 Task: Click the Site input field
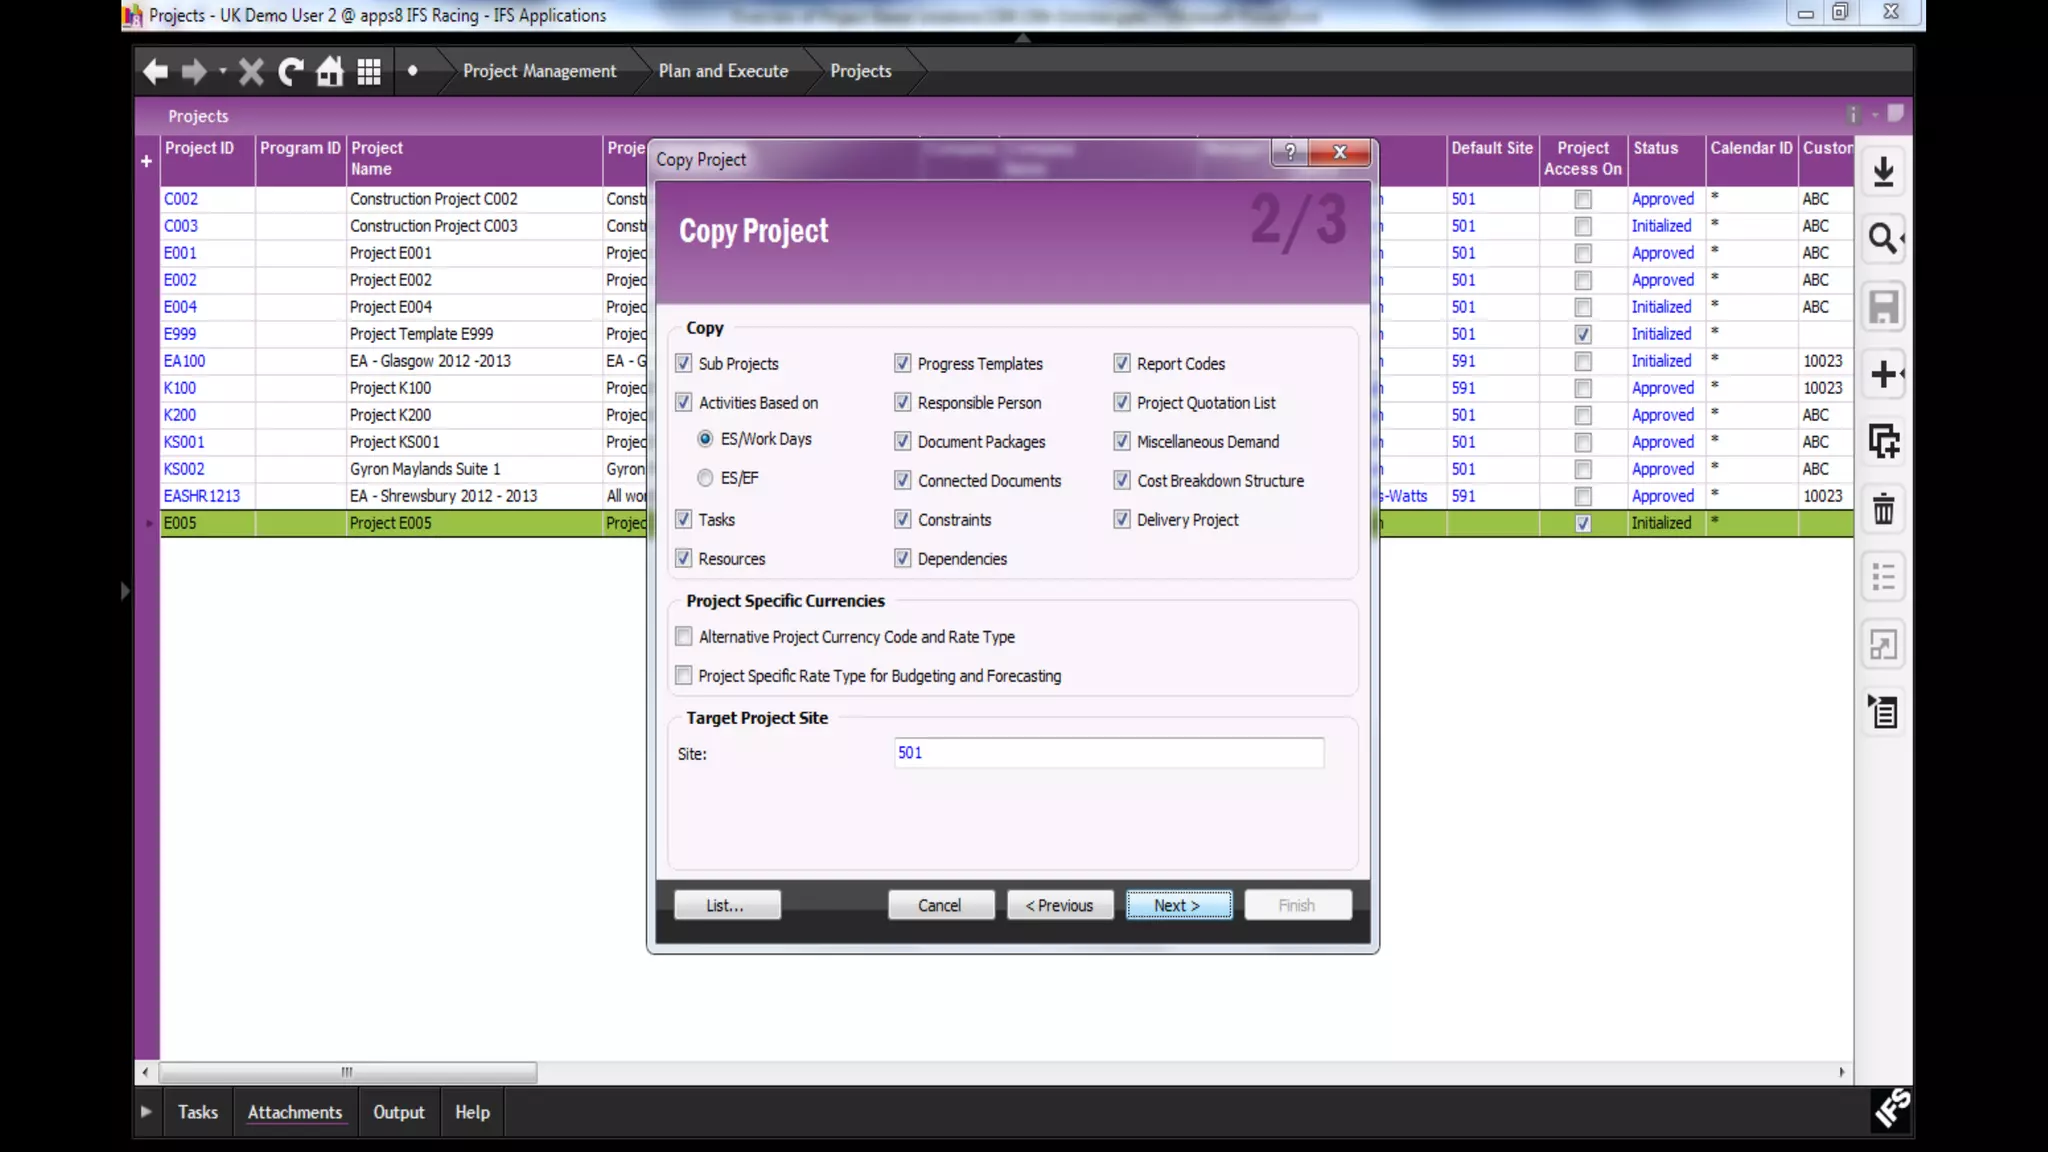(x=1108, y=753)
